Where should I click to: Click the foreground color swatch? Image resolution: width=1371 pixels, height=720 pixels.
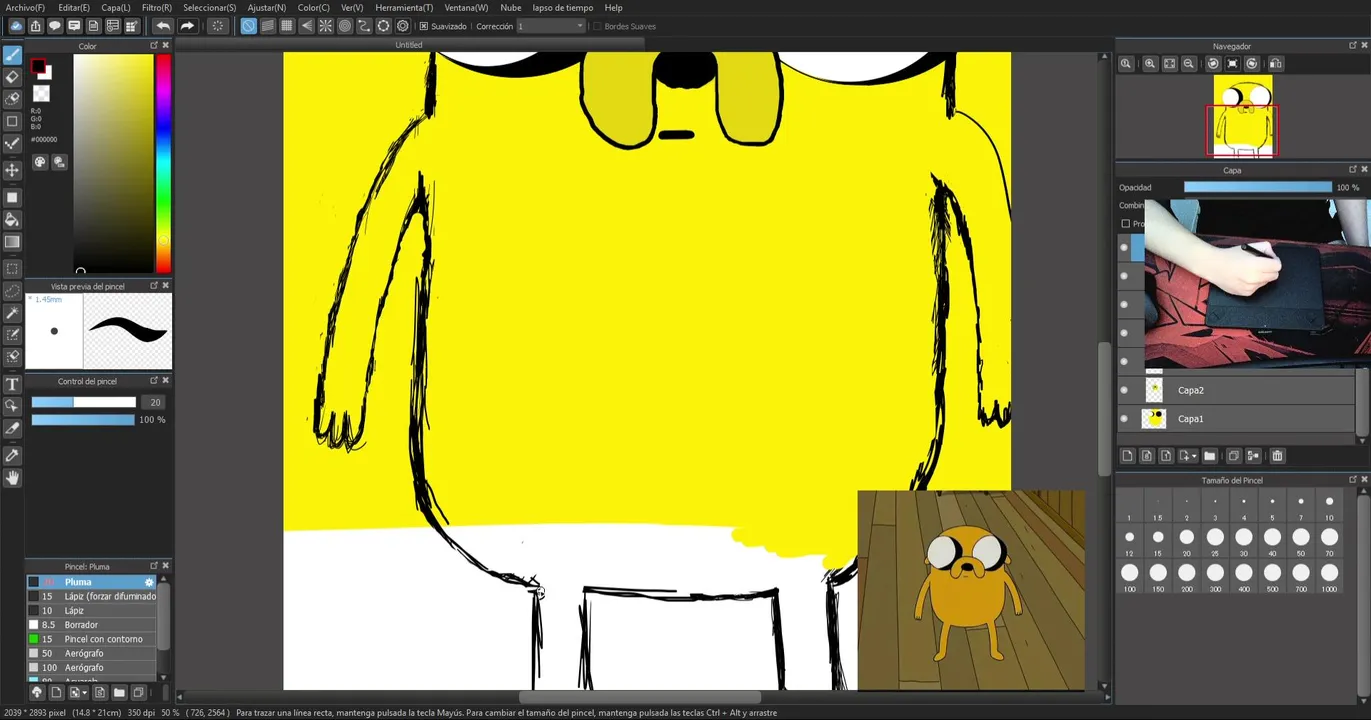[38, 68]
